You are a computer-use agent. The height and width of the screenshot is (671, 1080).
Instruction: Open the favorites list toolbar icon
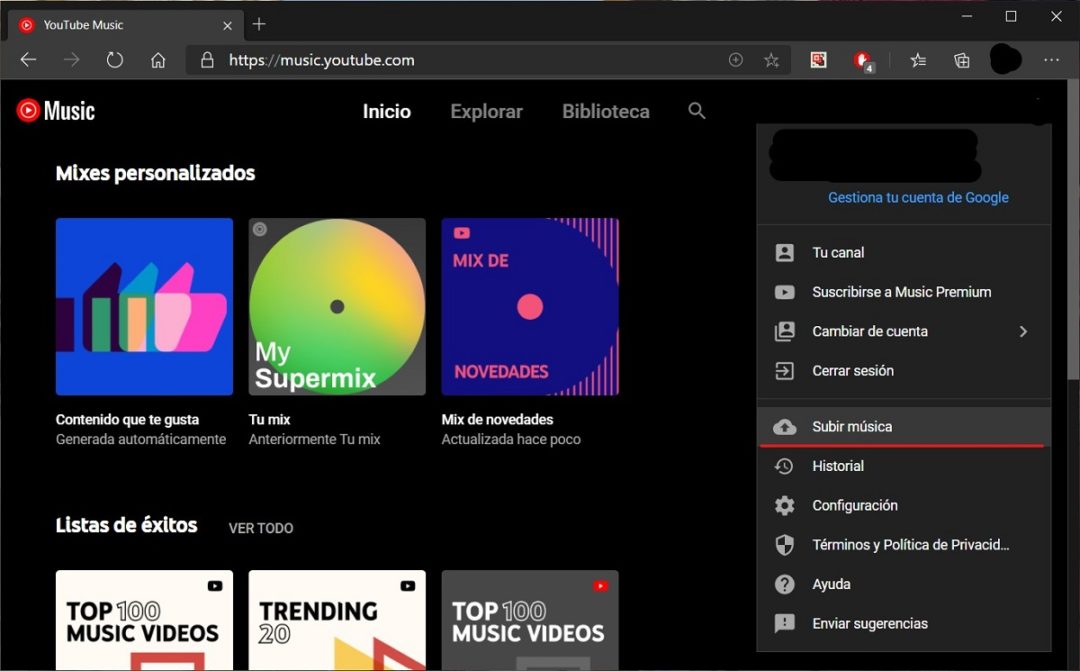tap(918, 61)
